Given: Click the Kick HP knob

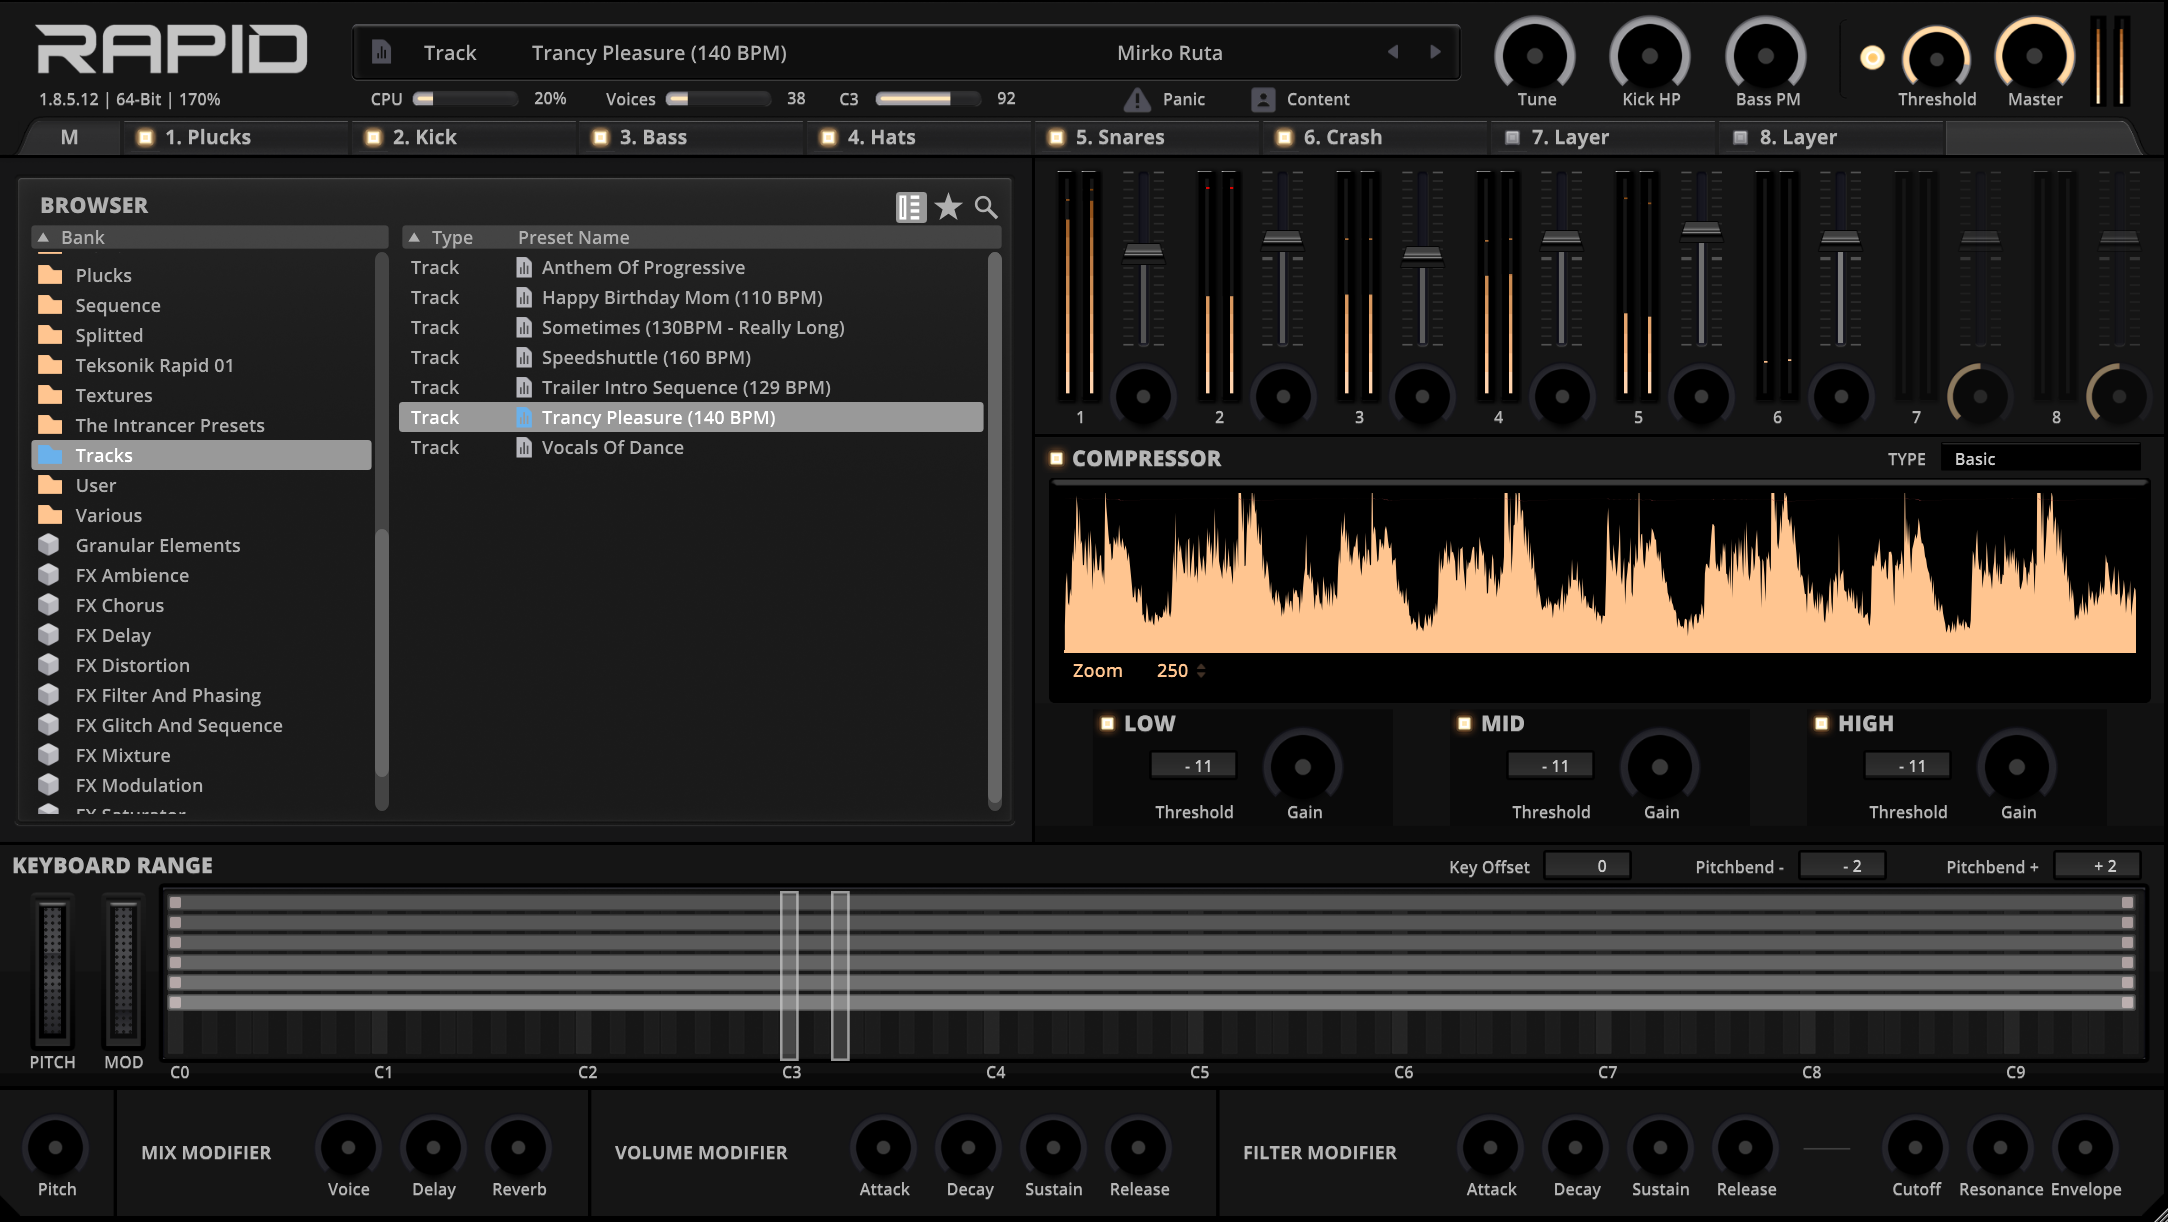Looking at the screenshot, I should [x=1650, y=55].
